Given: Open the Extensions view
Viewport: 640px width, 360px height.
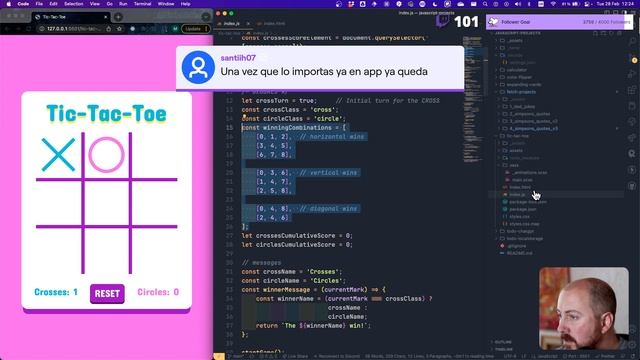Looking at the screenshot, I should pyautogui.click(x=633, y=91).
